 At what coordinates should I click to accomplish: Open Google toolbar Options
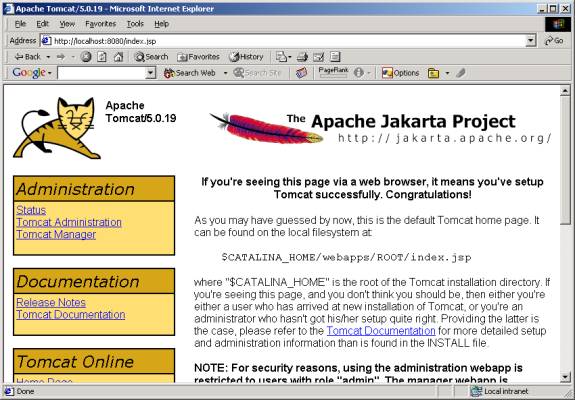click(x=400, y=73)
